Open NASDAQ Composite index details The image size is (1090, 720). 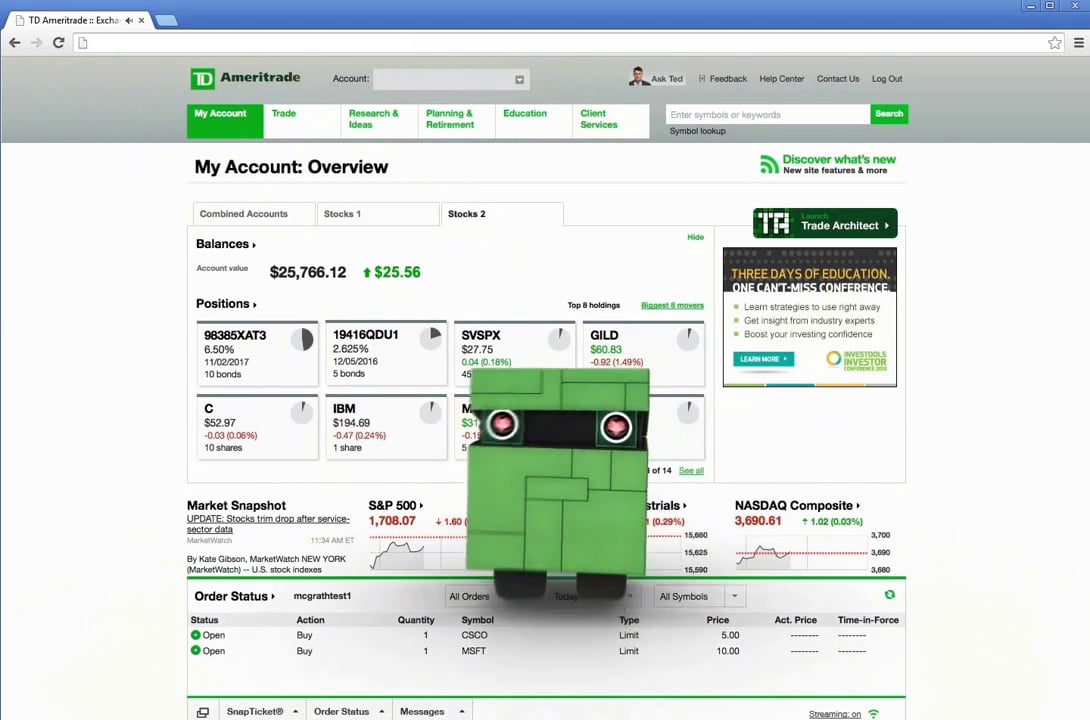797,505
